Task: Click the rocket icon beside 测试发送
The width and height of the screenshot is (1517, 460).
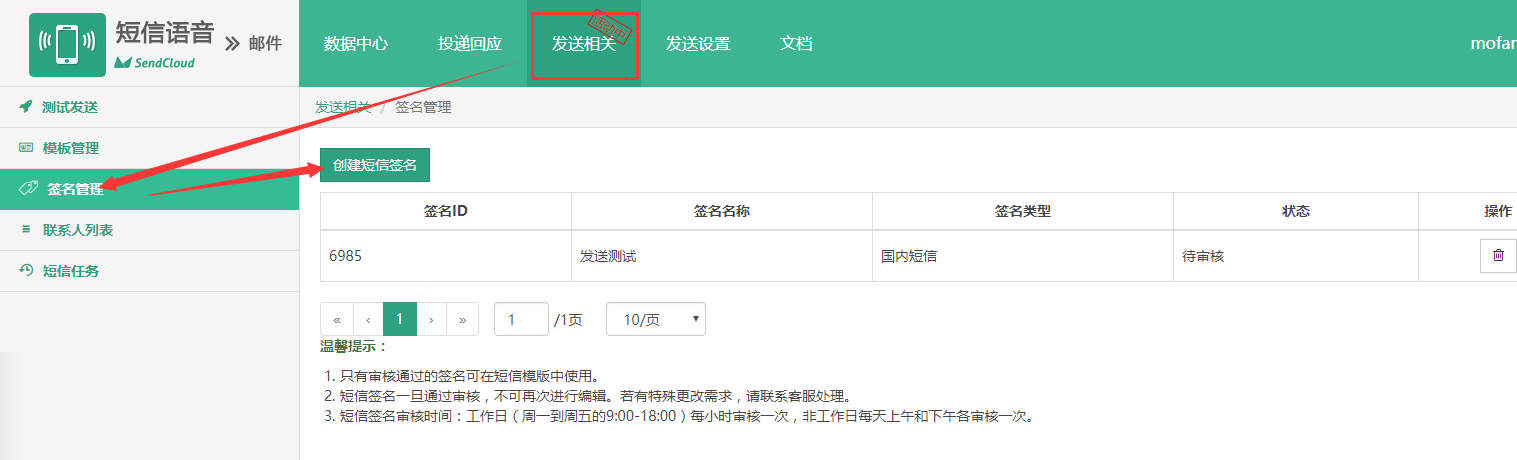Action: click(x=26, y=107)
